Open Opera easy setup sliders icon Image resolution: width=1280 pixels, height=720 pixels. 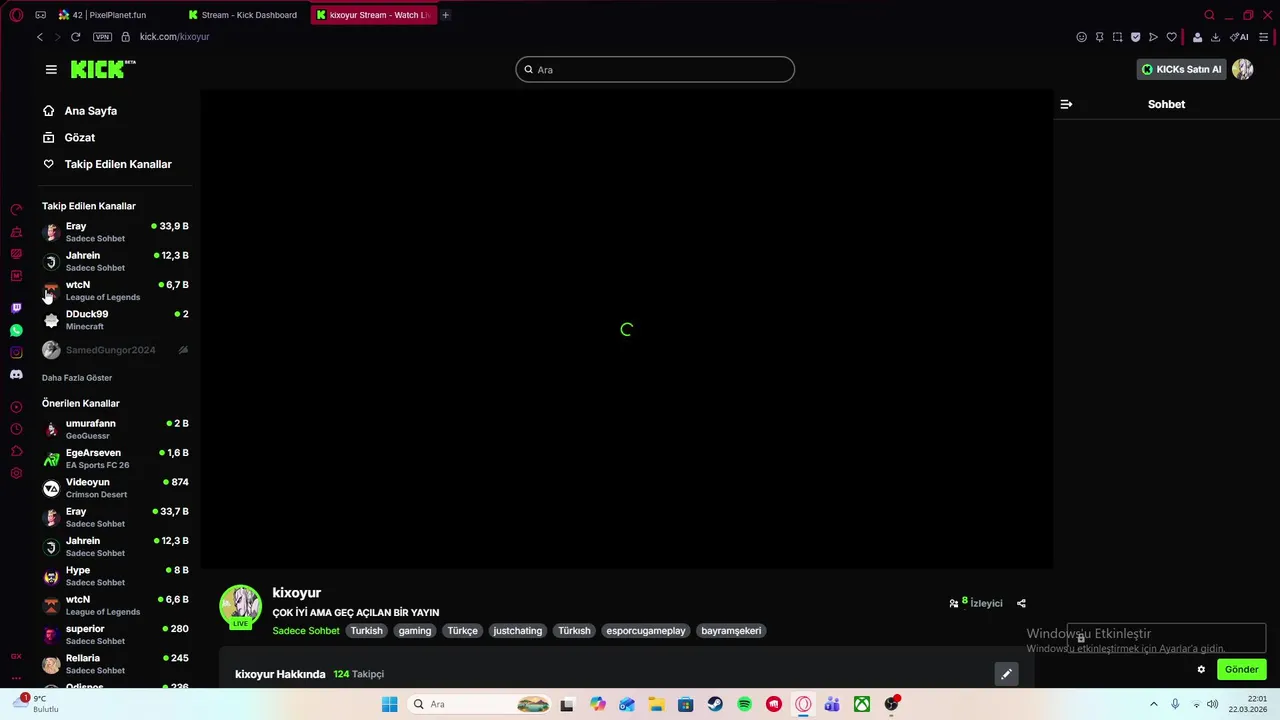[x=1264, y=37]
